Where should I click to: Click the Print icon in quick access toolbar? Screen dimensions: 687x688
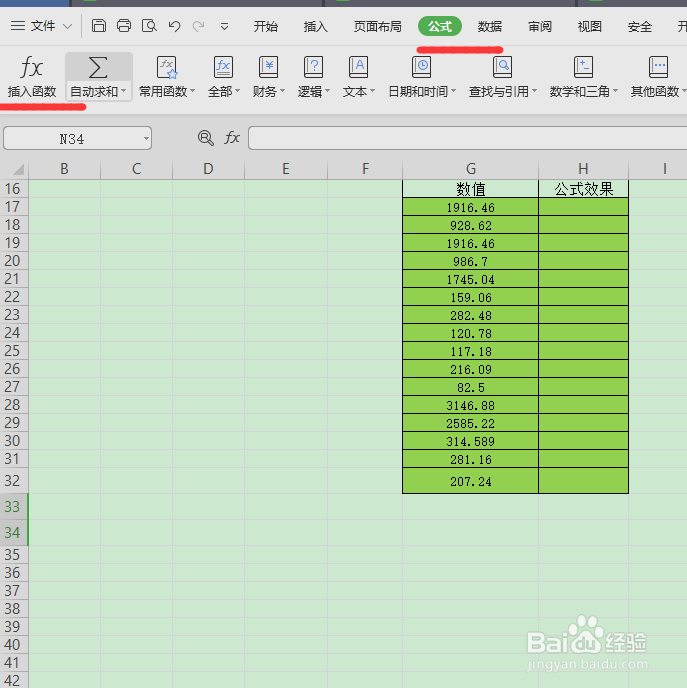pyautogui.click(x=124, y=26)
